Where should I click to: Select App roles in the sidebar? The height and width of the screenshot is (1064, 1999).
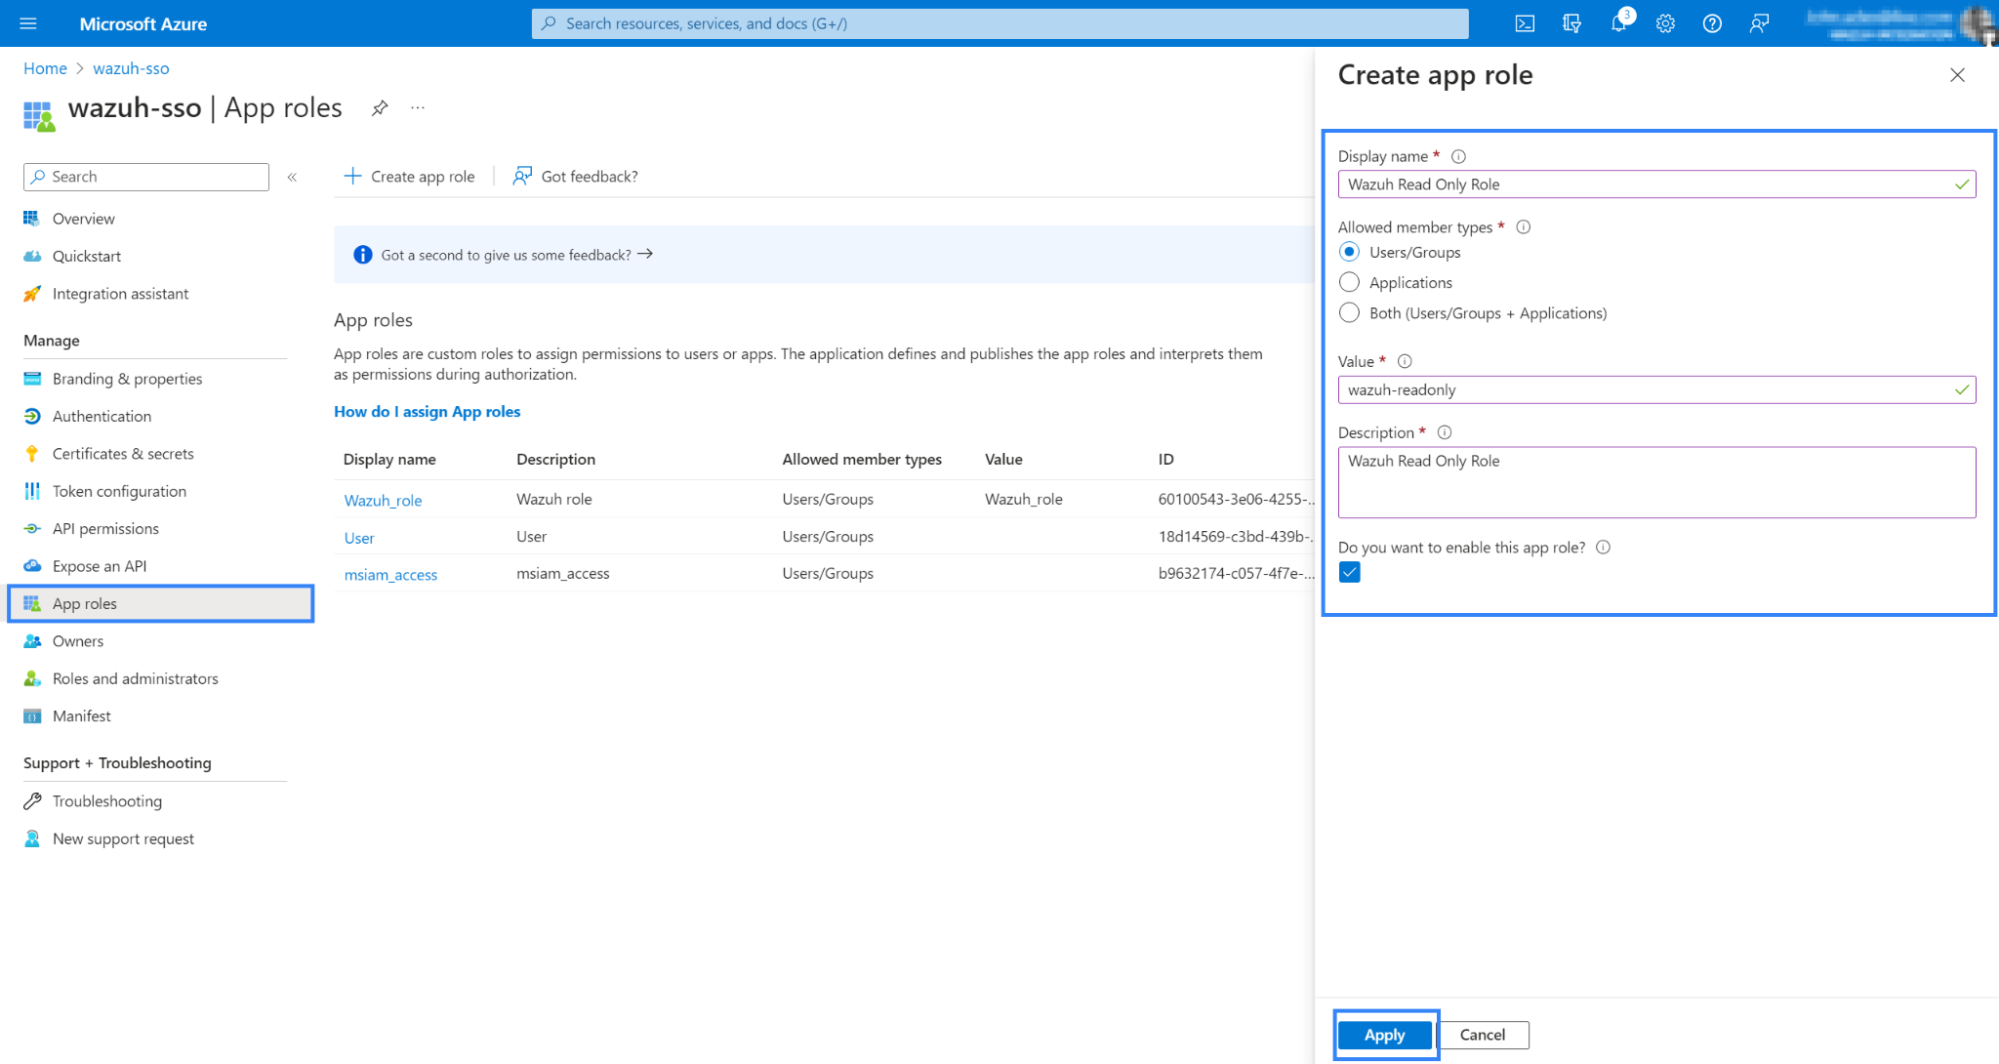point(161,604)
